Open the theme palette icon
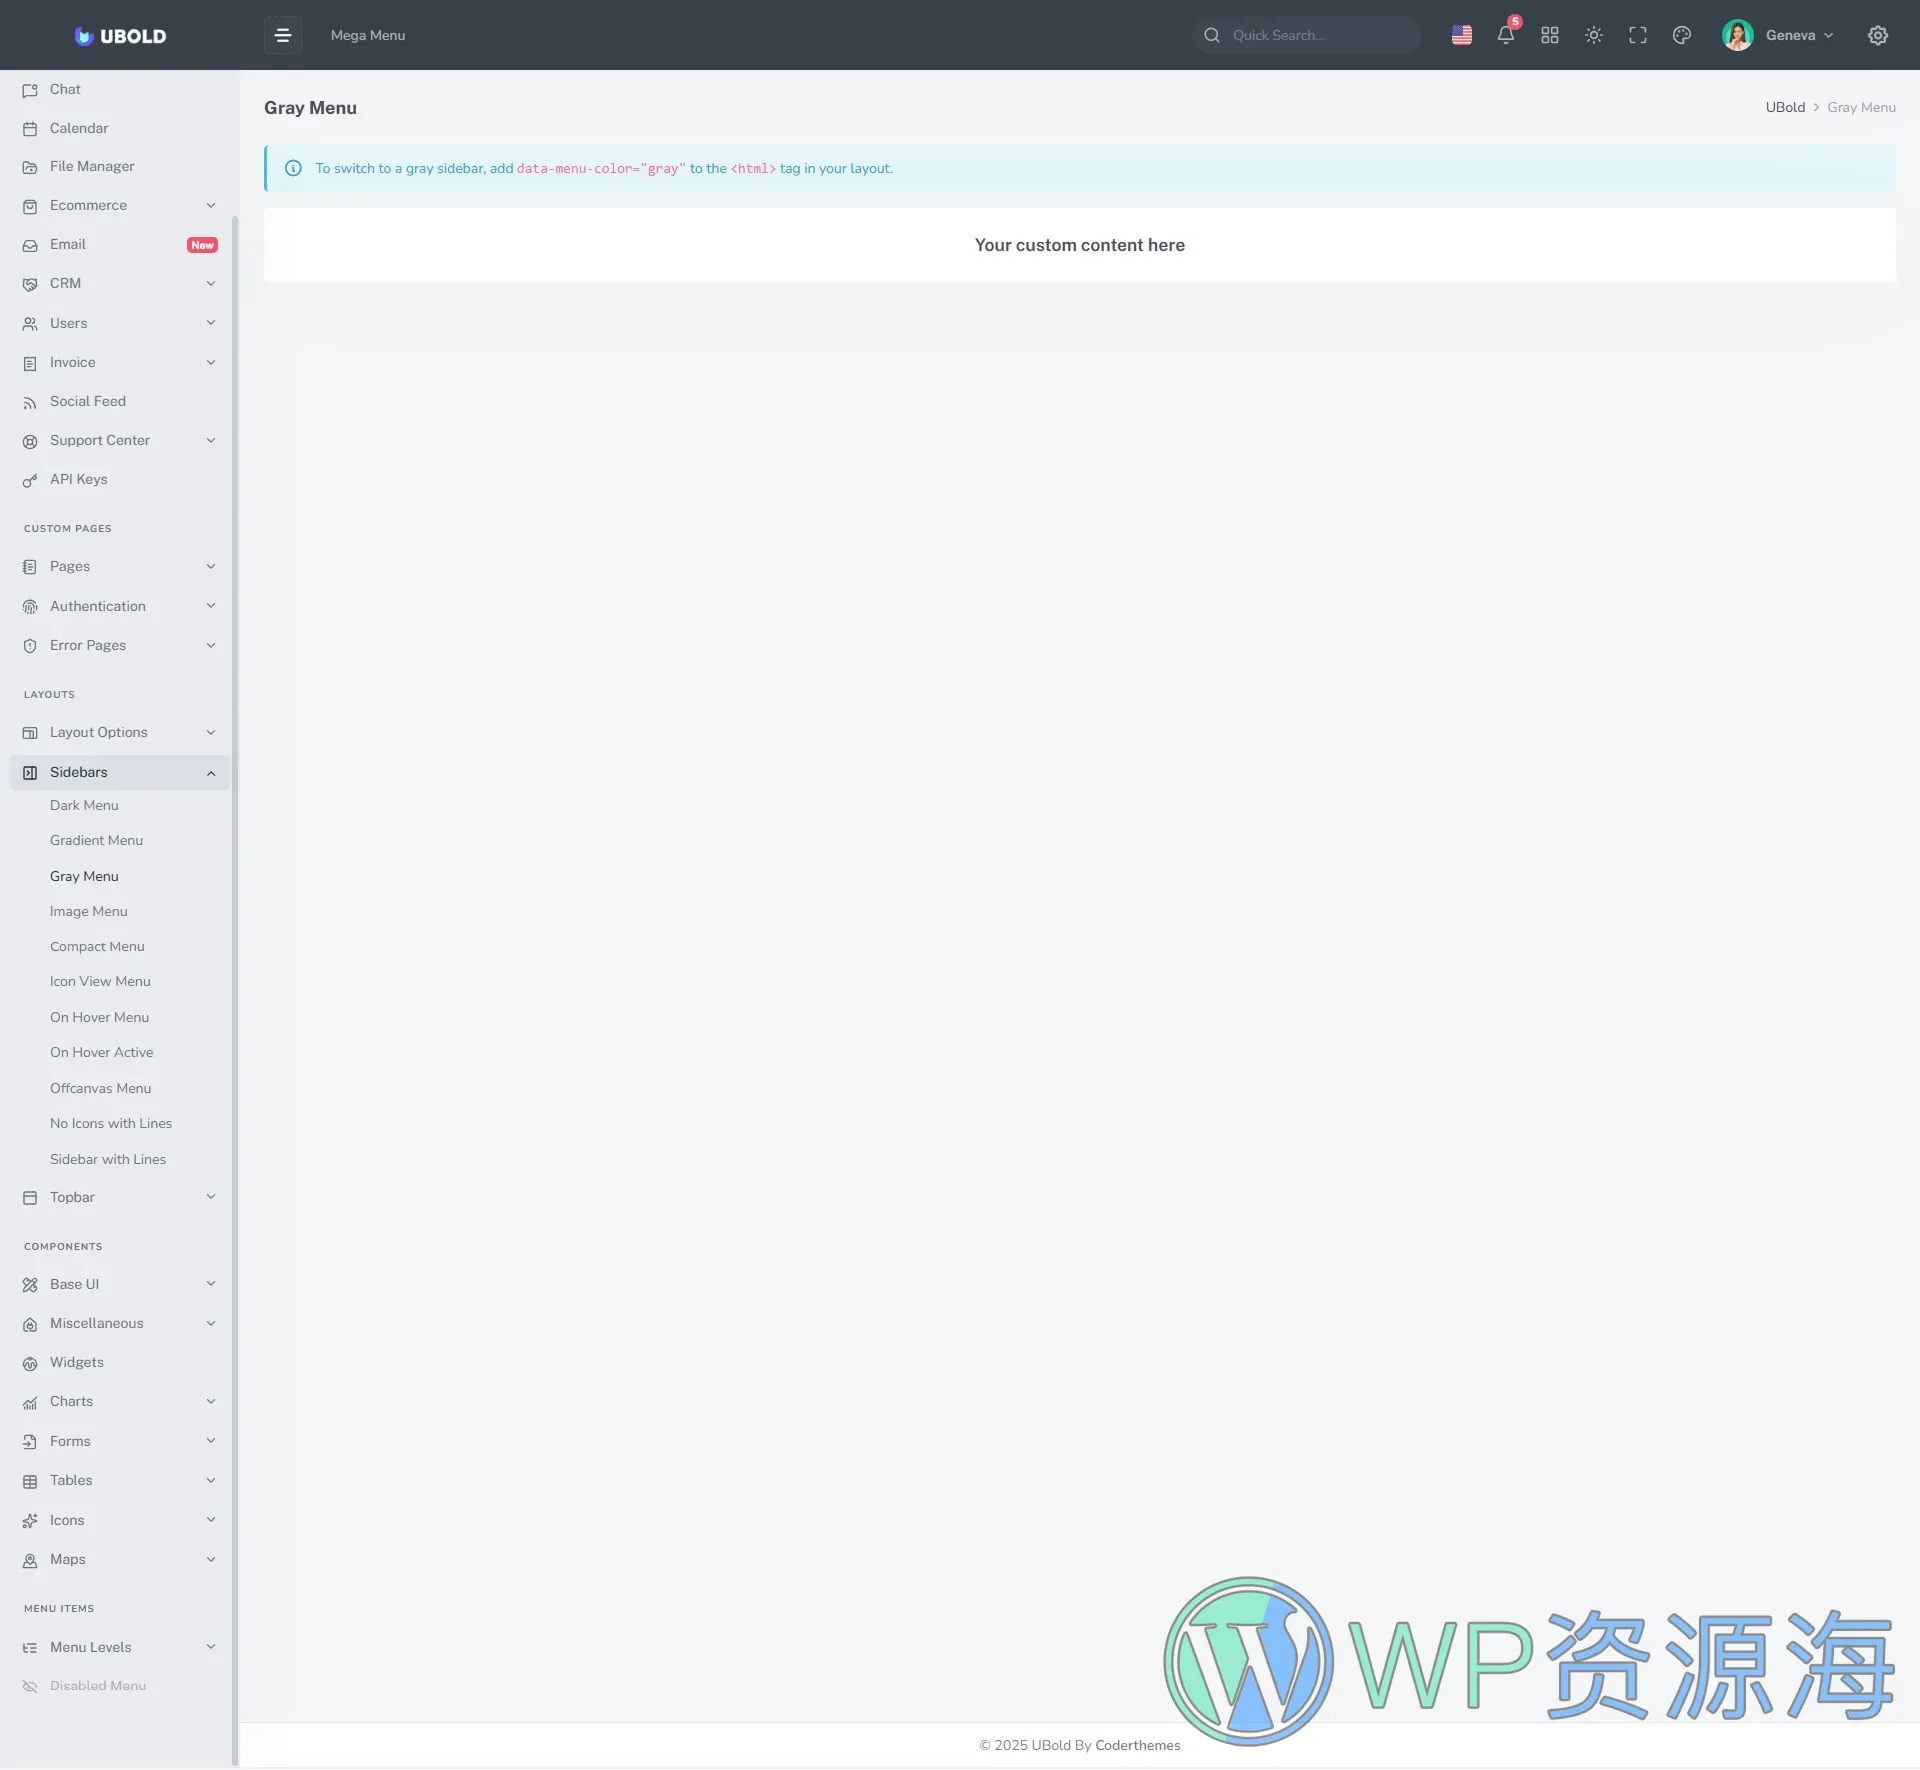This screenshot has height=1770, width=1920. coord(1681,35)
